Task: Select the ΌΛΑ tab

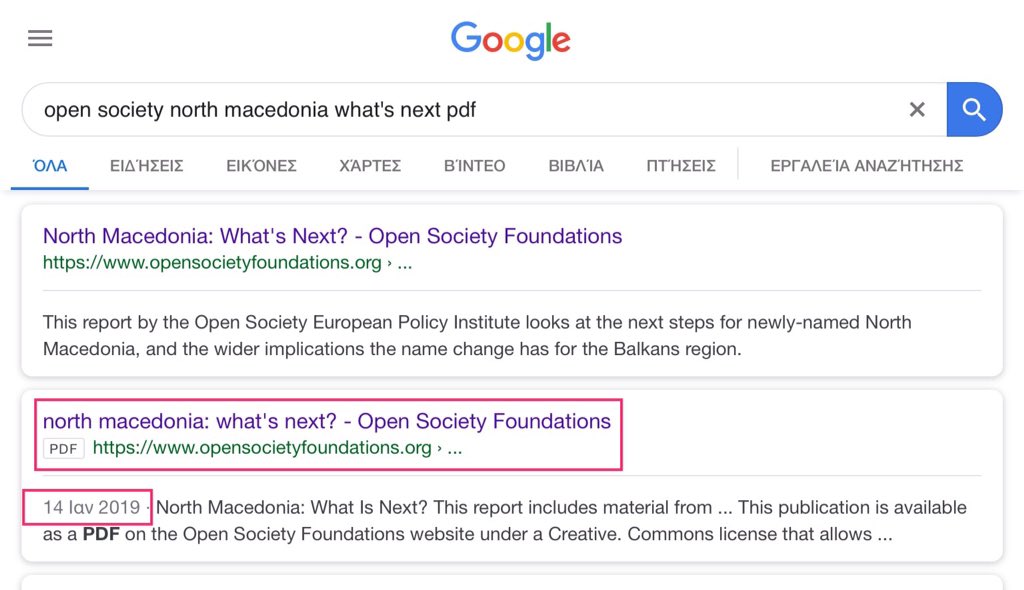Action: click(x=50, y=166)
